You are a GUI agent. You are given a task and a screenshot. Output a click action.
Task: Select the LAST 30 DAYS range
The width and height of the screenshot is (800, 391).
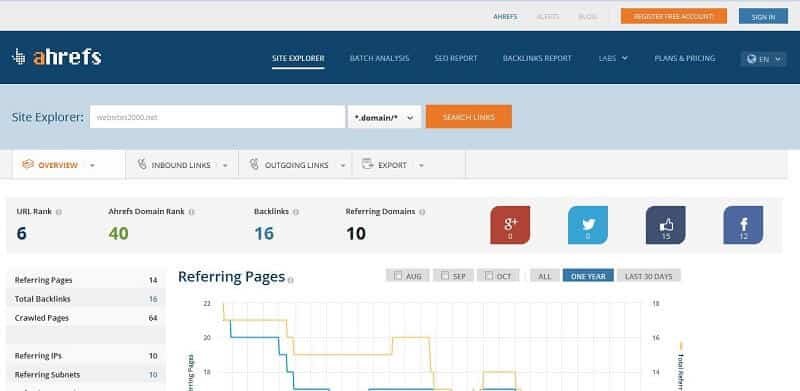click(649, 276)
